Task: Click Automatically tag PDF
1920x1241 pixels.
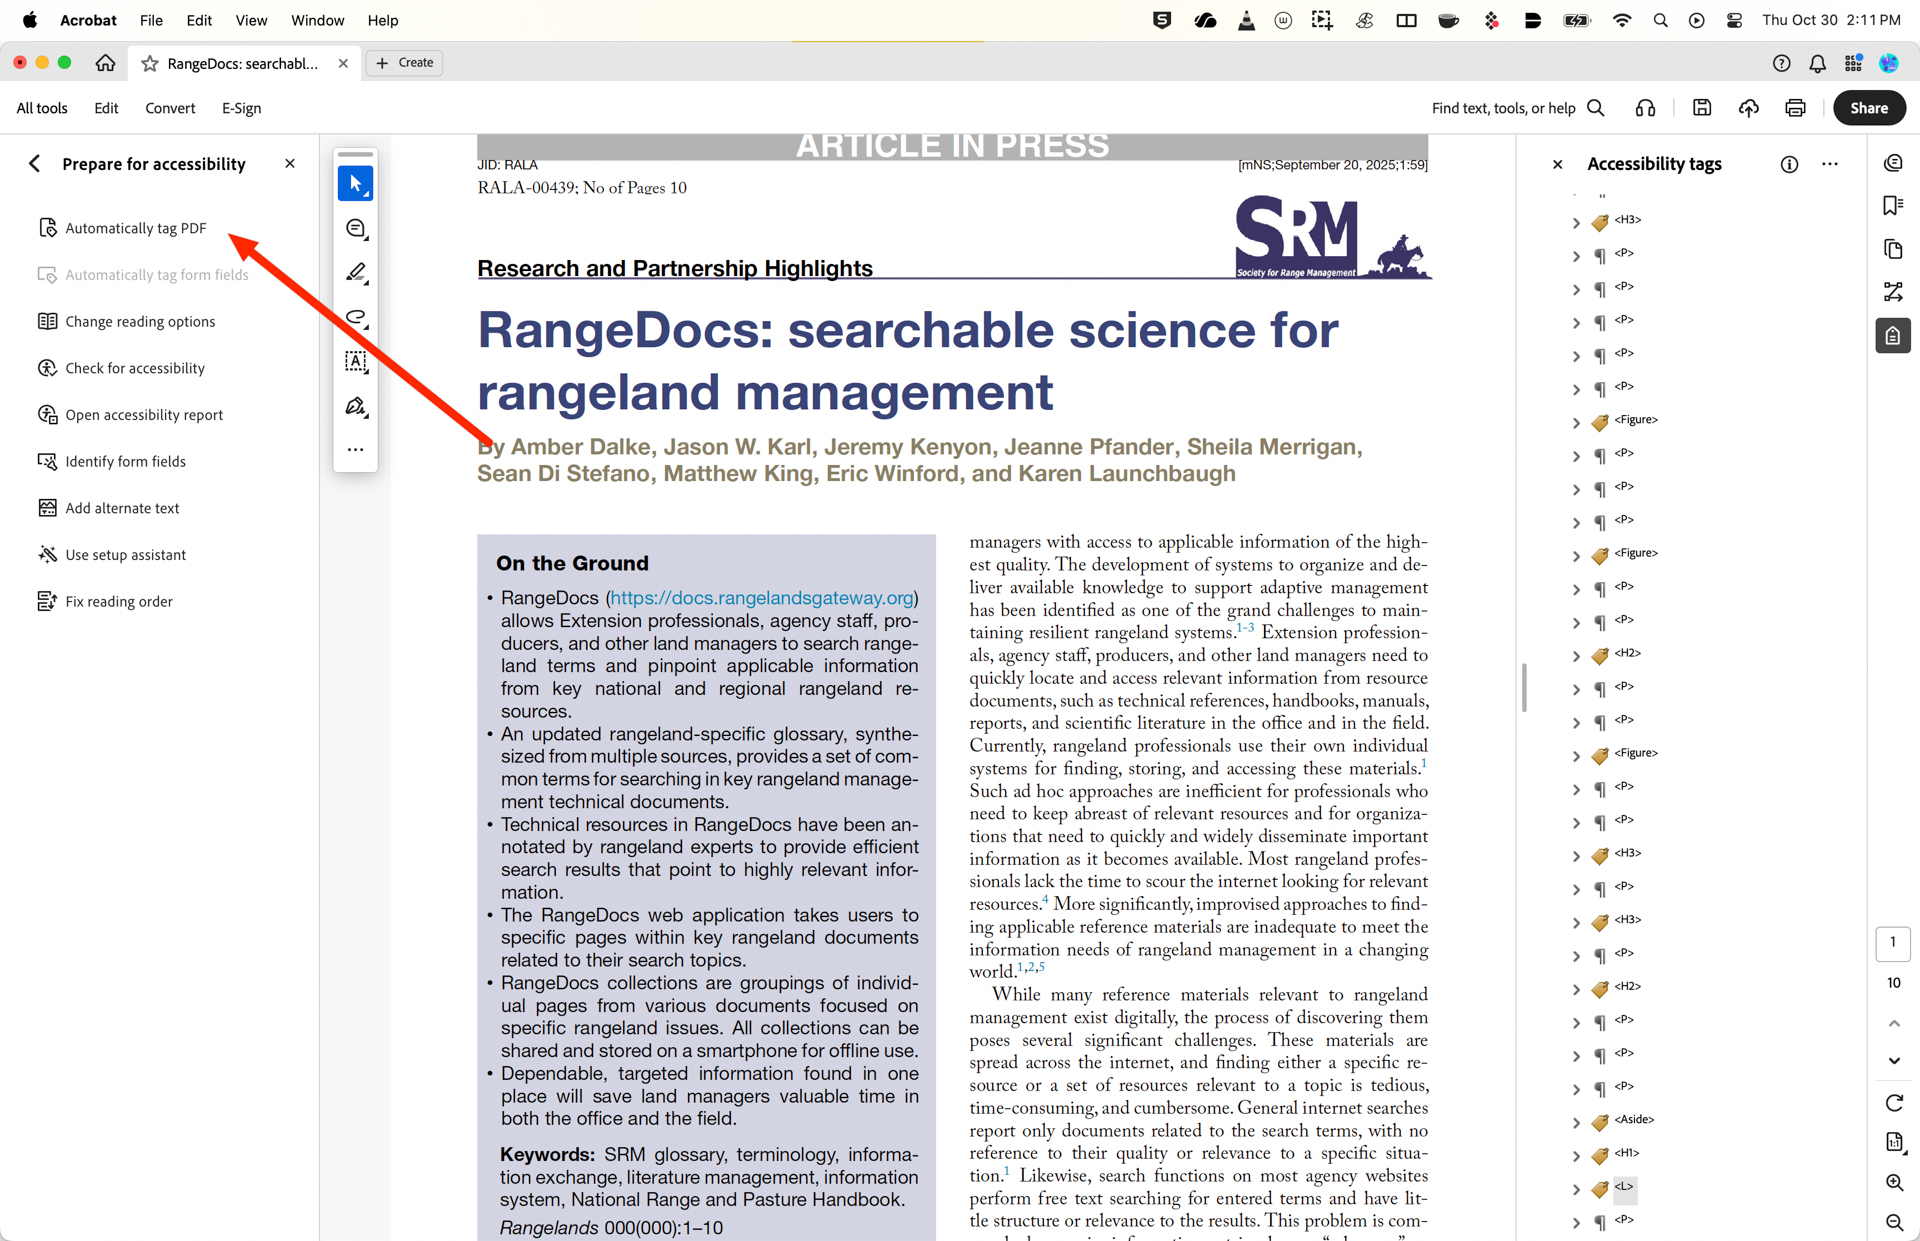Action: pyautogui.click(x=135, y=228)
